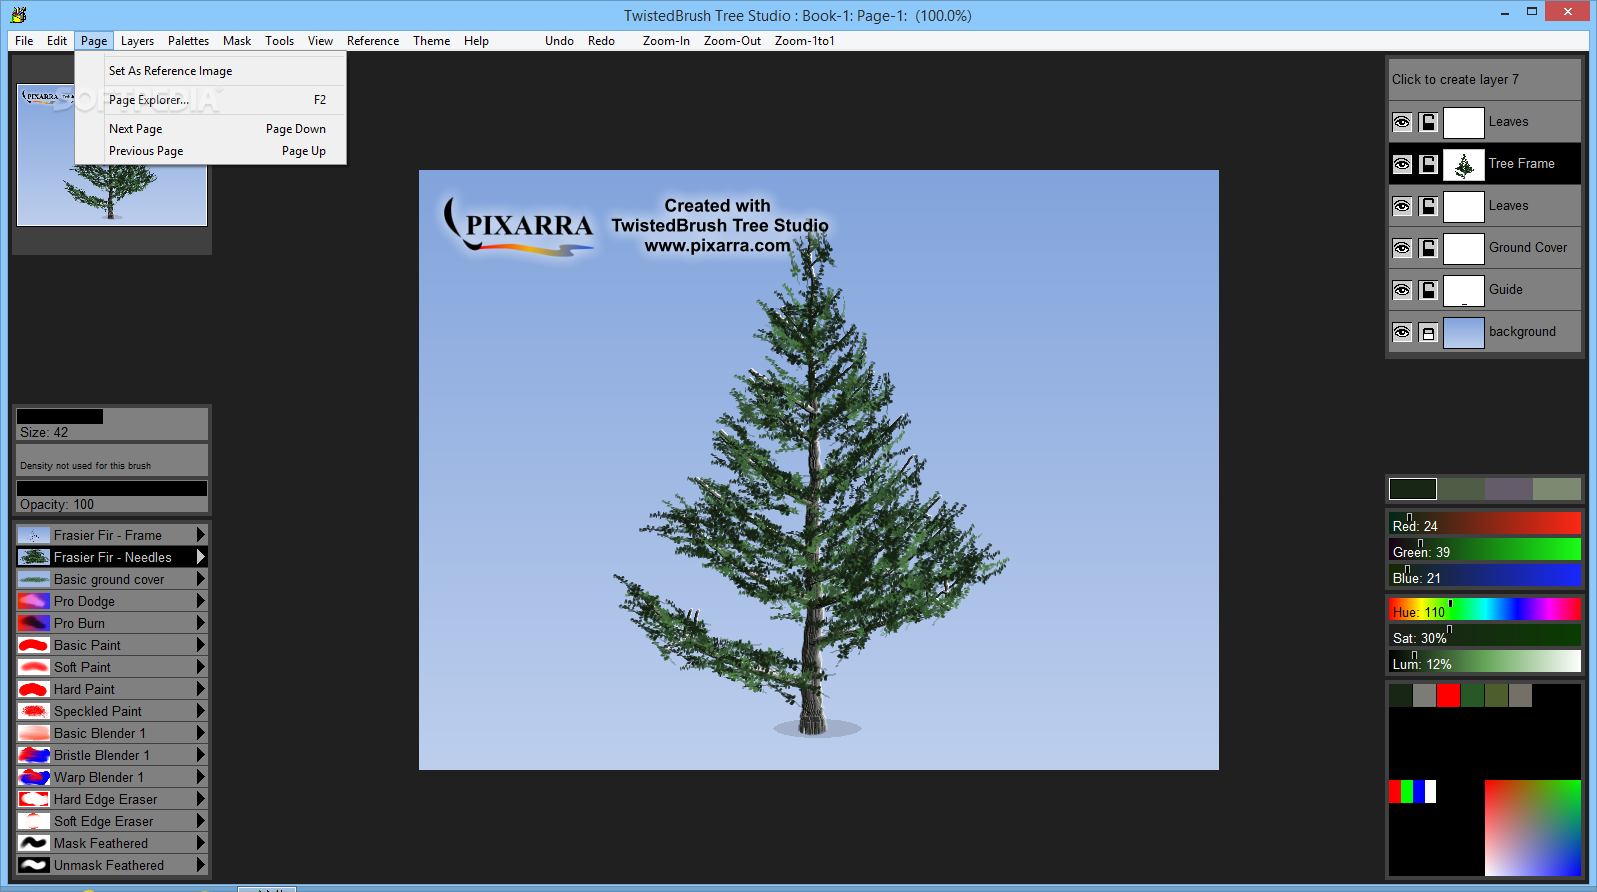Select the Frasier Fir - Needles brush icon
This screenshot has width=1597, height=892.
tap(34, 557)
